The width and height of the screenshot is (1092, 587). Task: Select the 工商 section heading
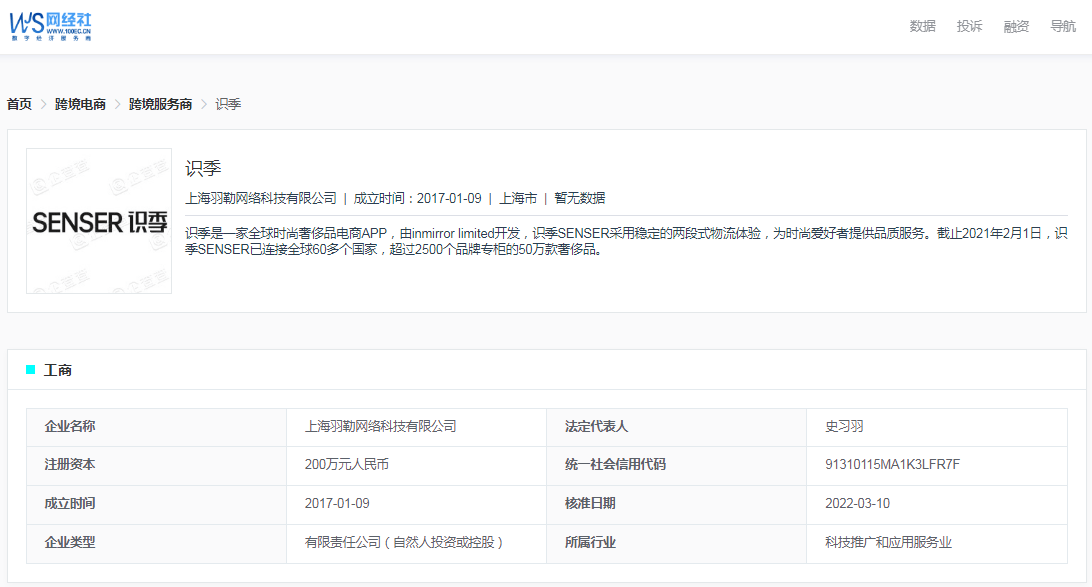[x=58, y=370]
